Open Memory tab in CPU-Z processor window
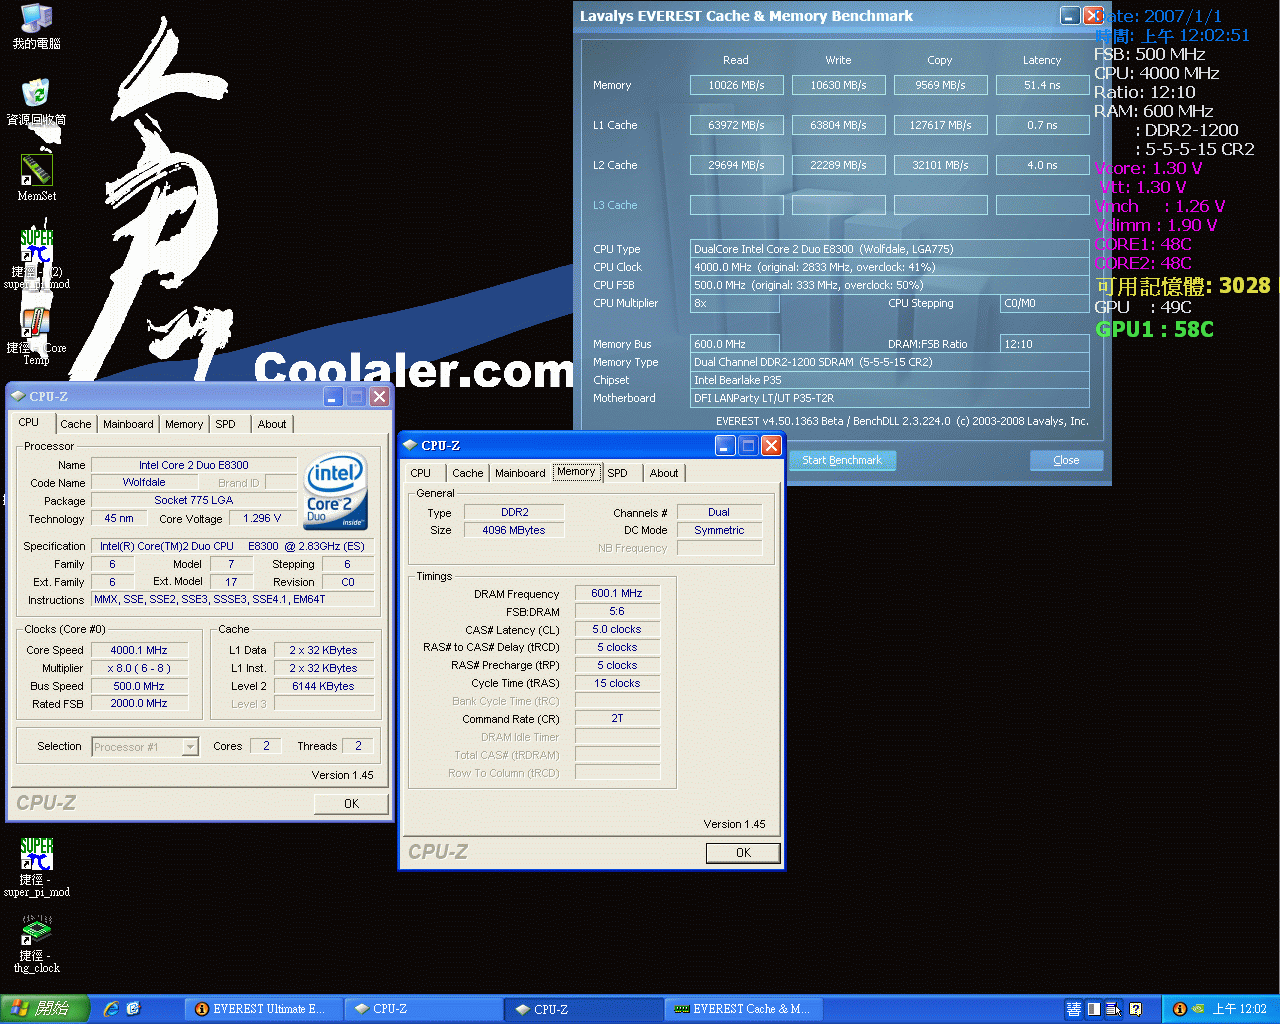This screenshot has width=1280, height=1024. pos(184,424)
